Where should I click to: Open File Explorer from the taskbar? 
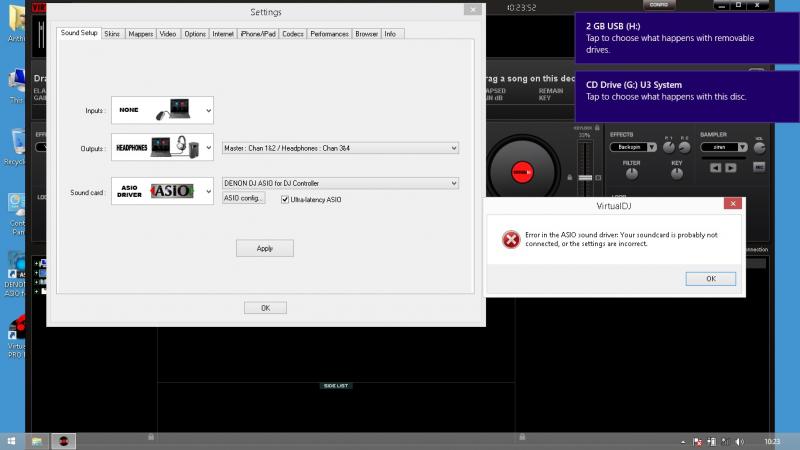point(37,441)
